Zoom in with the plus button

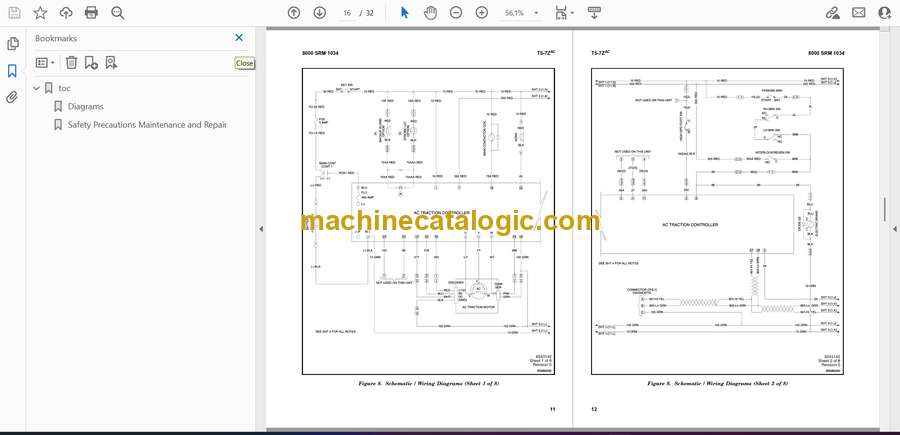pos(482,13)
